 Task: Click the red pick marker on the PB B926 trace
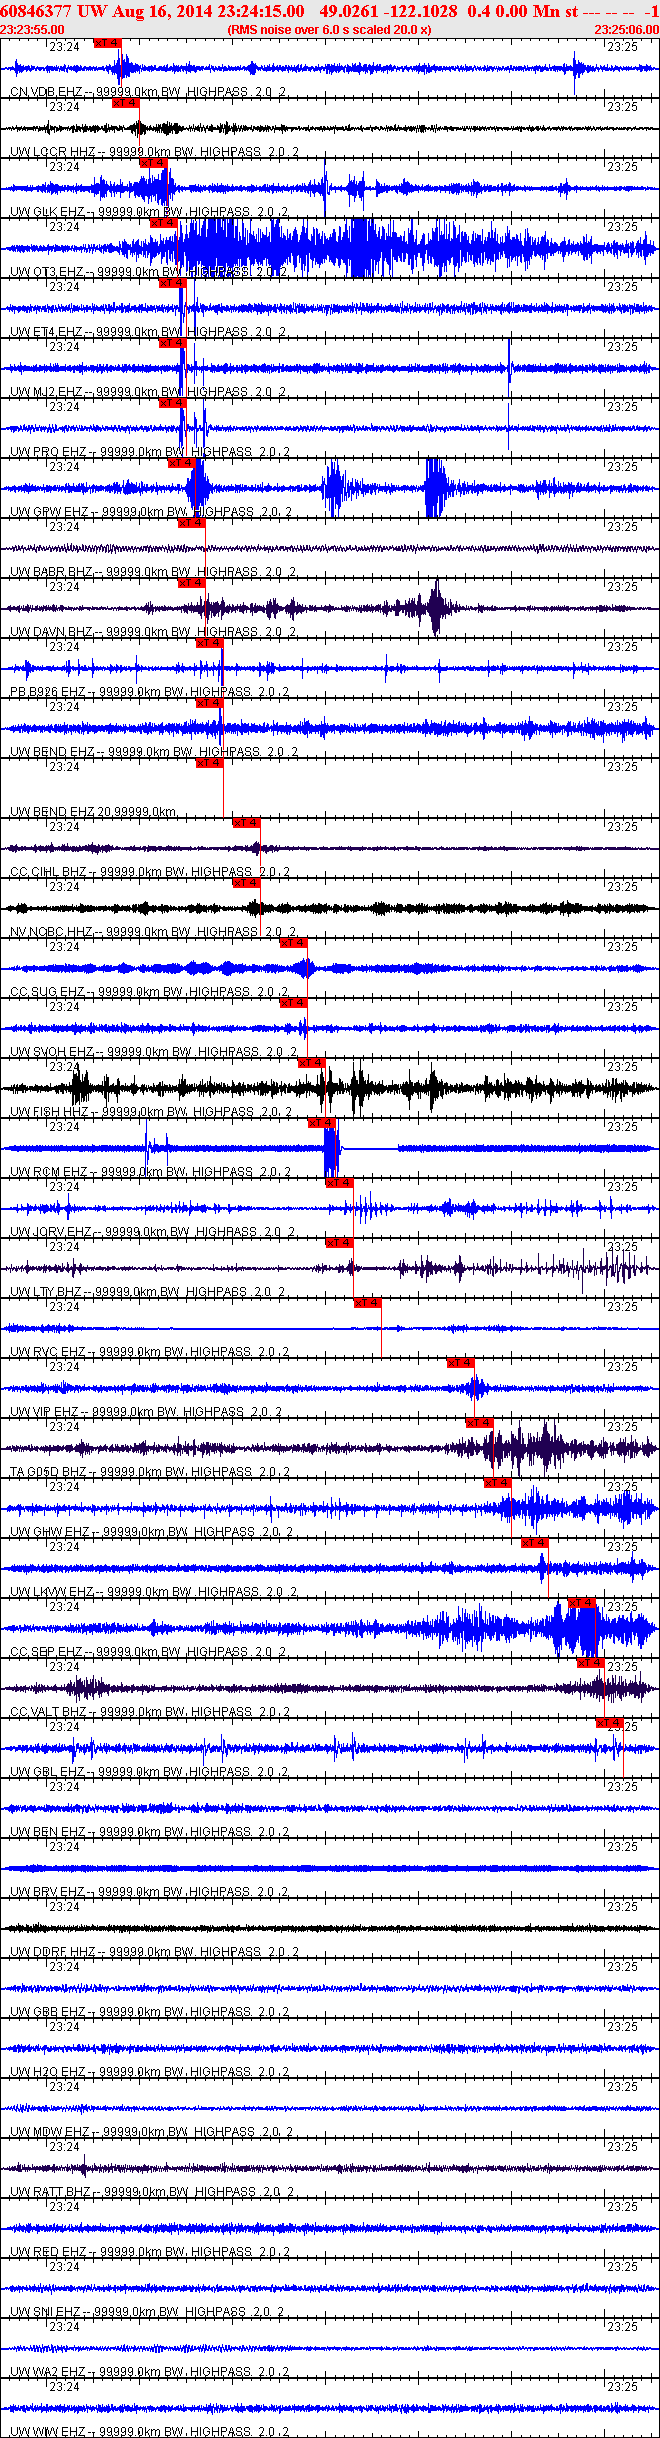pos(209,643)
